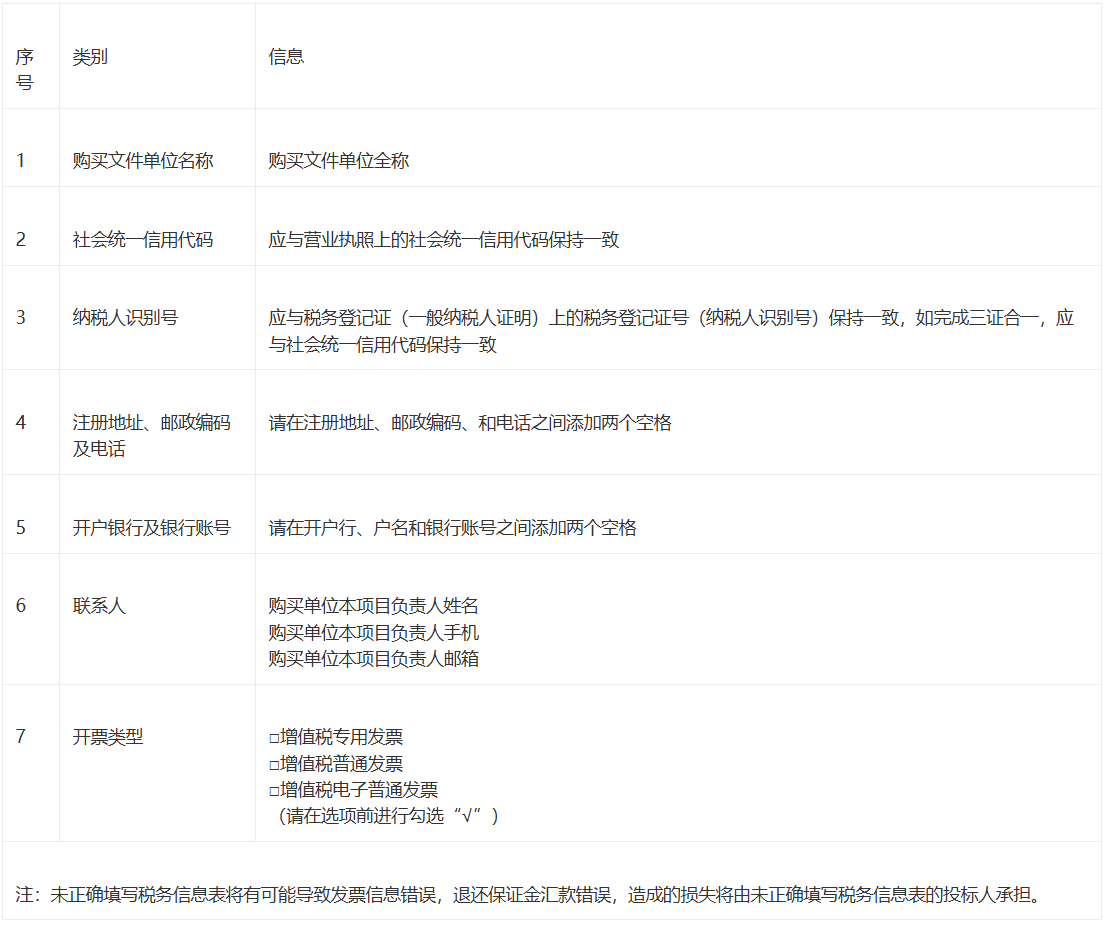The width and height of the screenshot is (1106, 925).
Task: Click the info text about 注册地址 spacing
Action: [470, 423]
